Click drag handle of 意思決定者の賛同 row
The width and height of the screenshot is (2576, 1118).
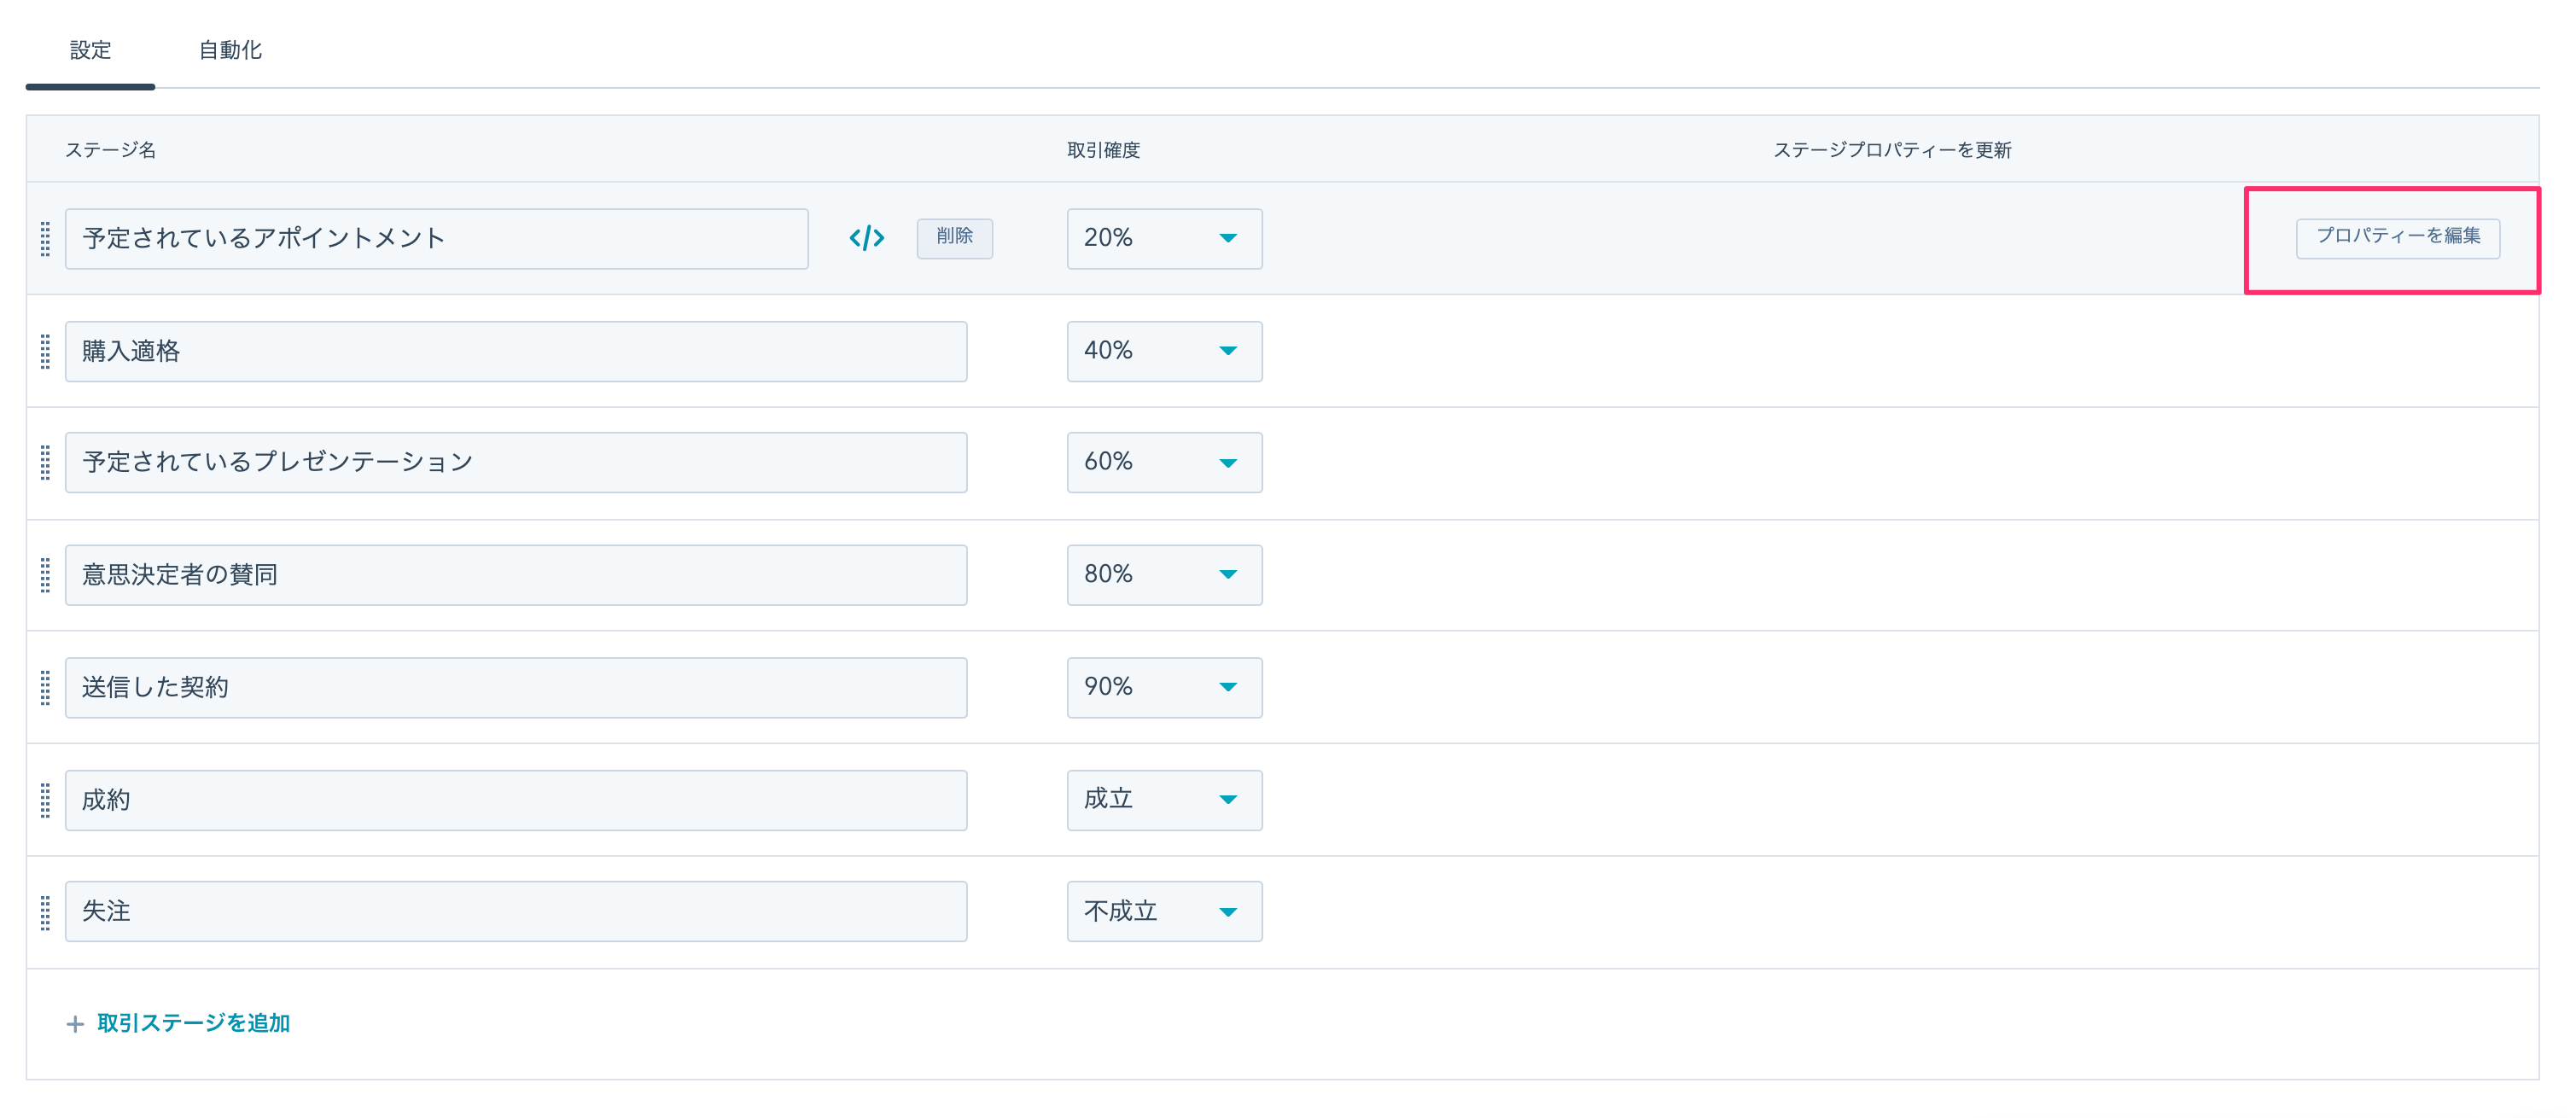(x=45, y=575)
